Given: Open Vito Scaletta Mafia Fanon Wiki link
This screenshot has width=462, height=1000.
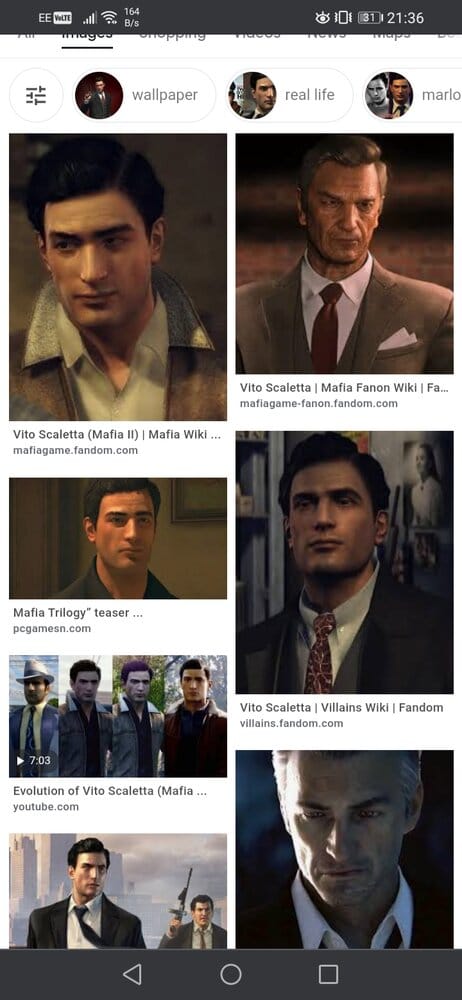Looking at the screenshot, I should pos(344,387).
